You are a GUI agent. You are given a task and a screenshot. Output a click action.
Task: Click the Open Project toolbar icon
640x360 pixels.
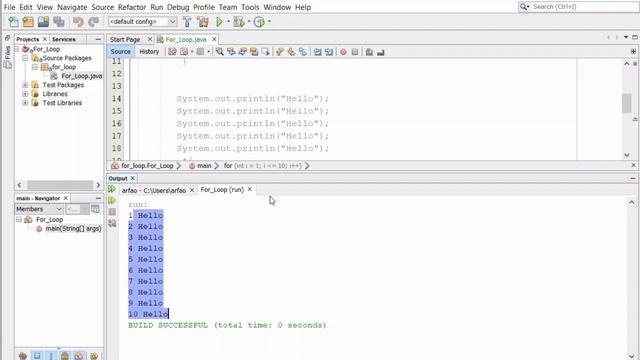point(43,22)
